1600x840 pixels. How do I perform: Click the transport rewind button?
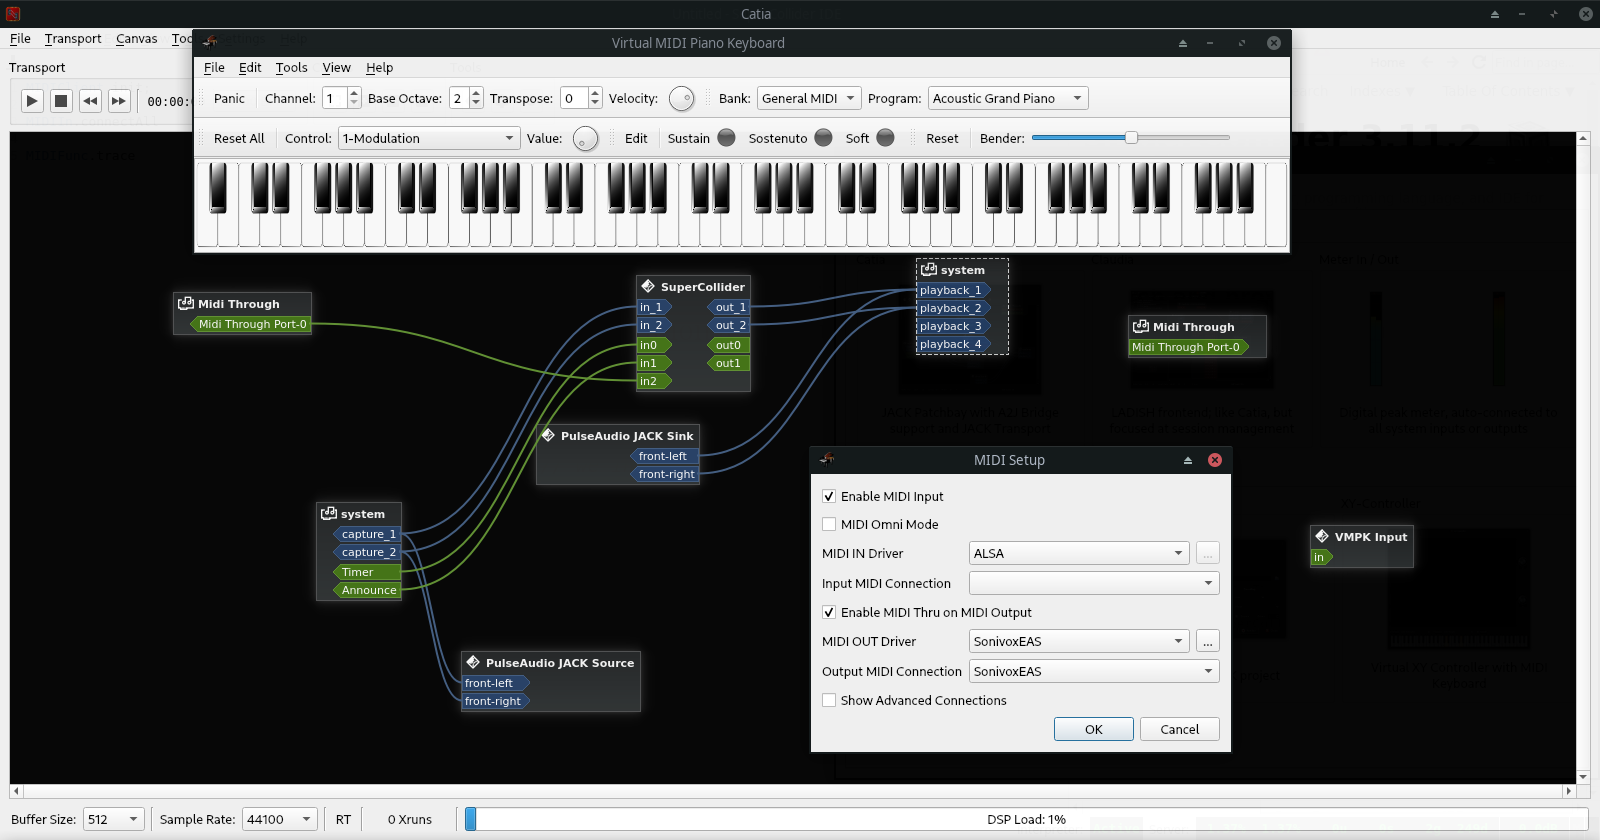pyautogui.click(x=90, y=100)
